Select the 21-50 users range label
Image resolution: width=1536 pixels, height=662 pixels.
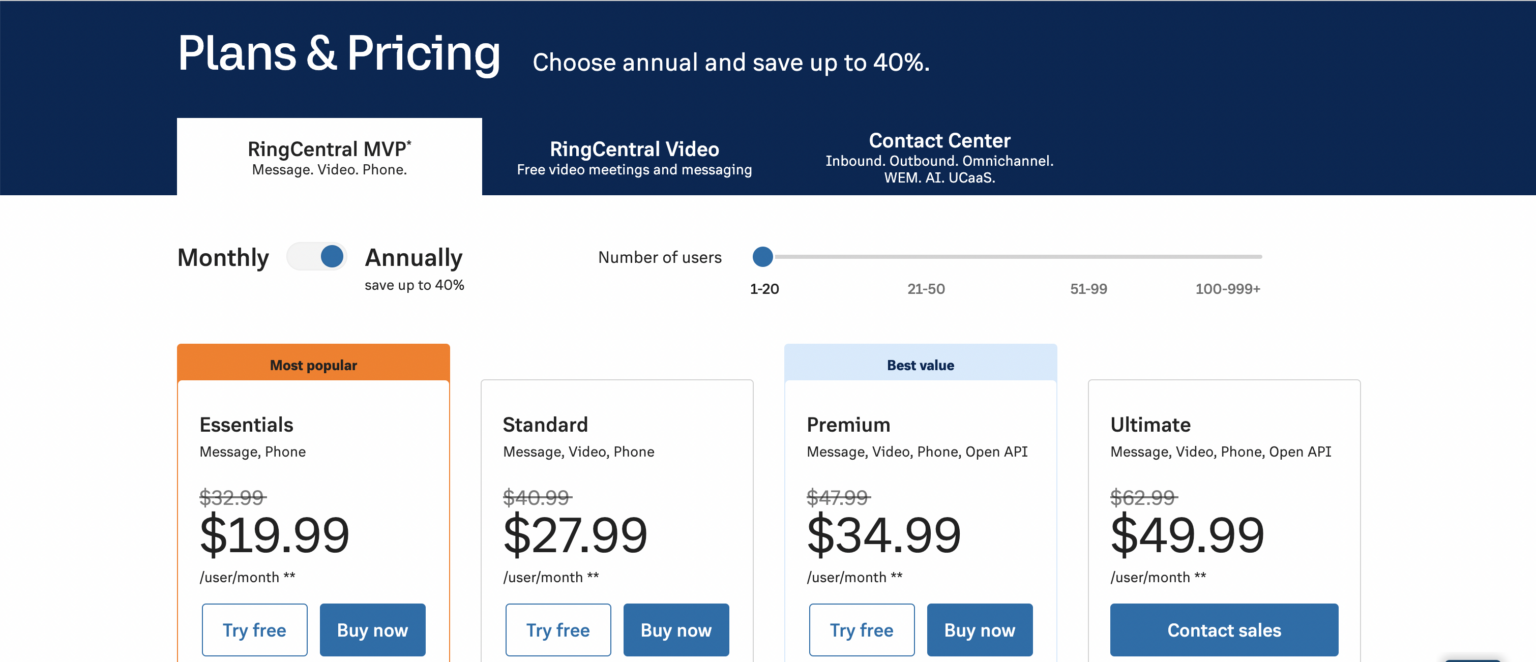click(926, 289)
